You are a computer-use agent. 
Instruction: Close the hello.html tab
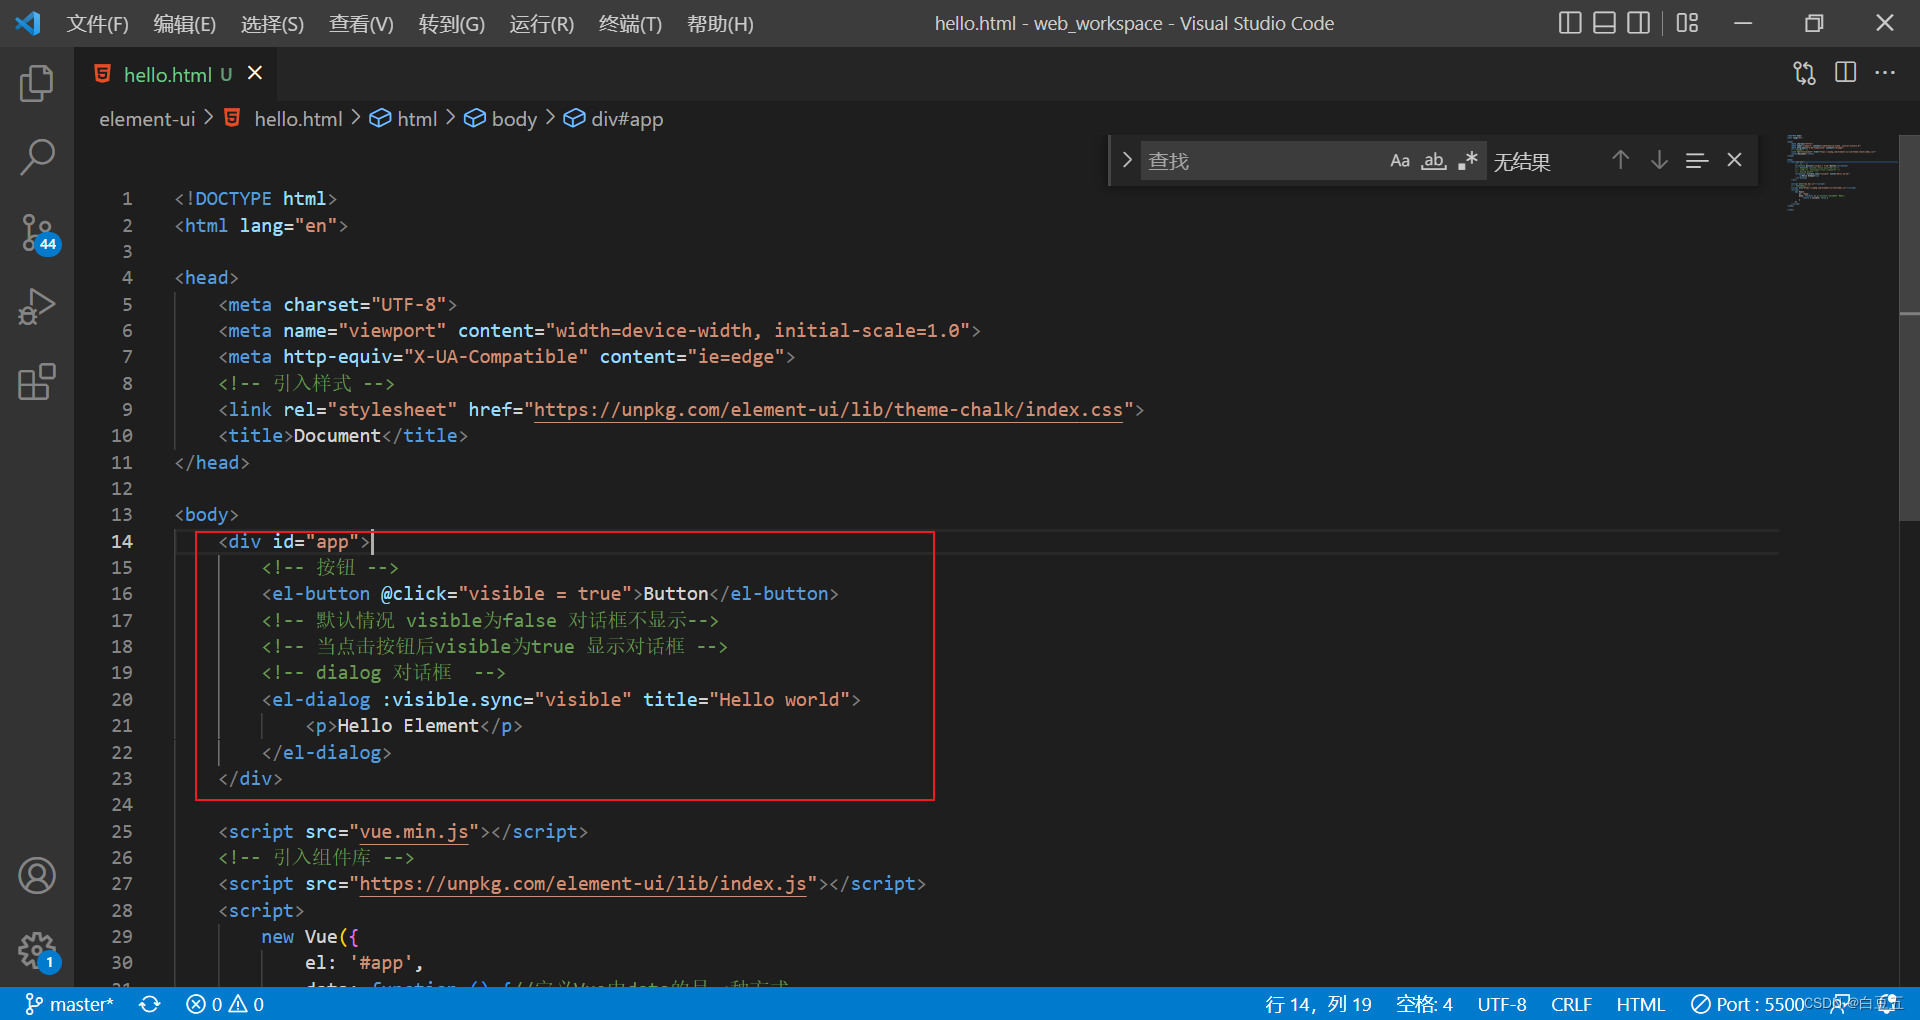(255, 73)
